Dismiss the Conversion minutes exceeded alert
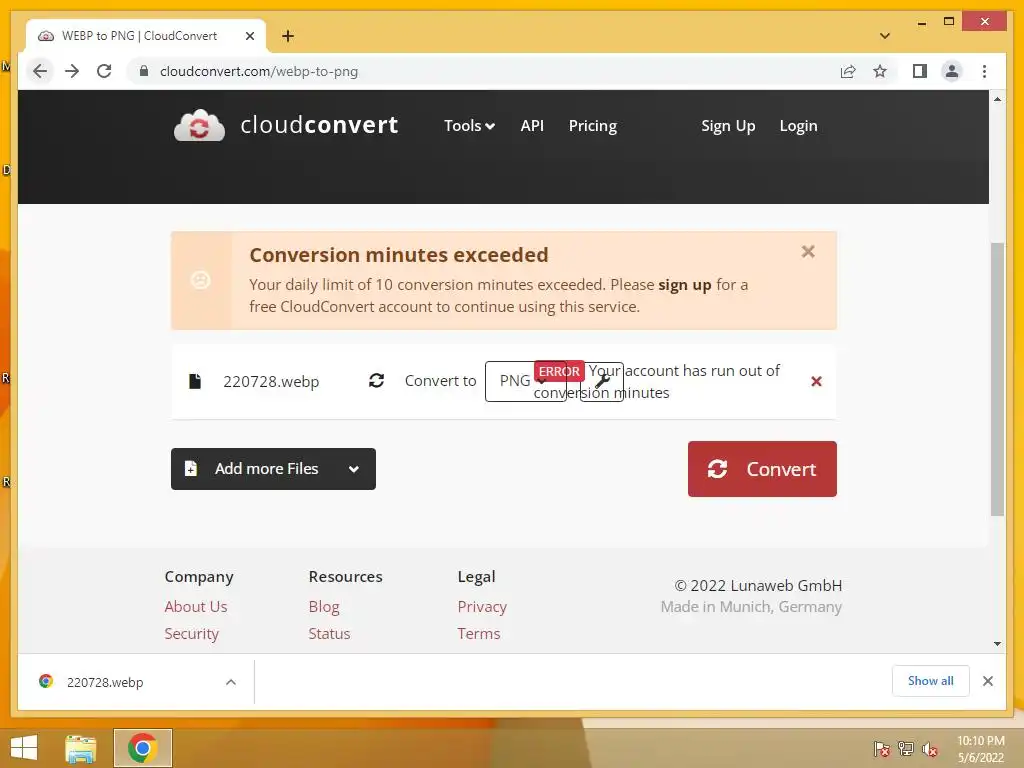Viewport: 1024px width, 768px height. click(x=808, y=251)
